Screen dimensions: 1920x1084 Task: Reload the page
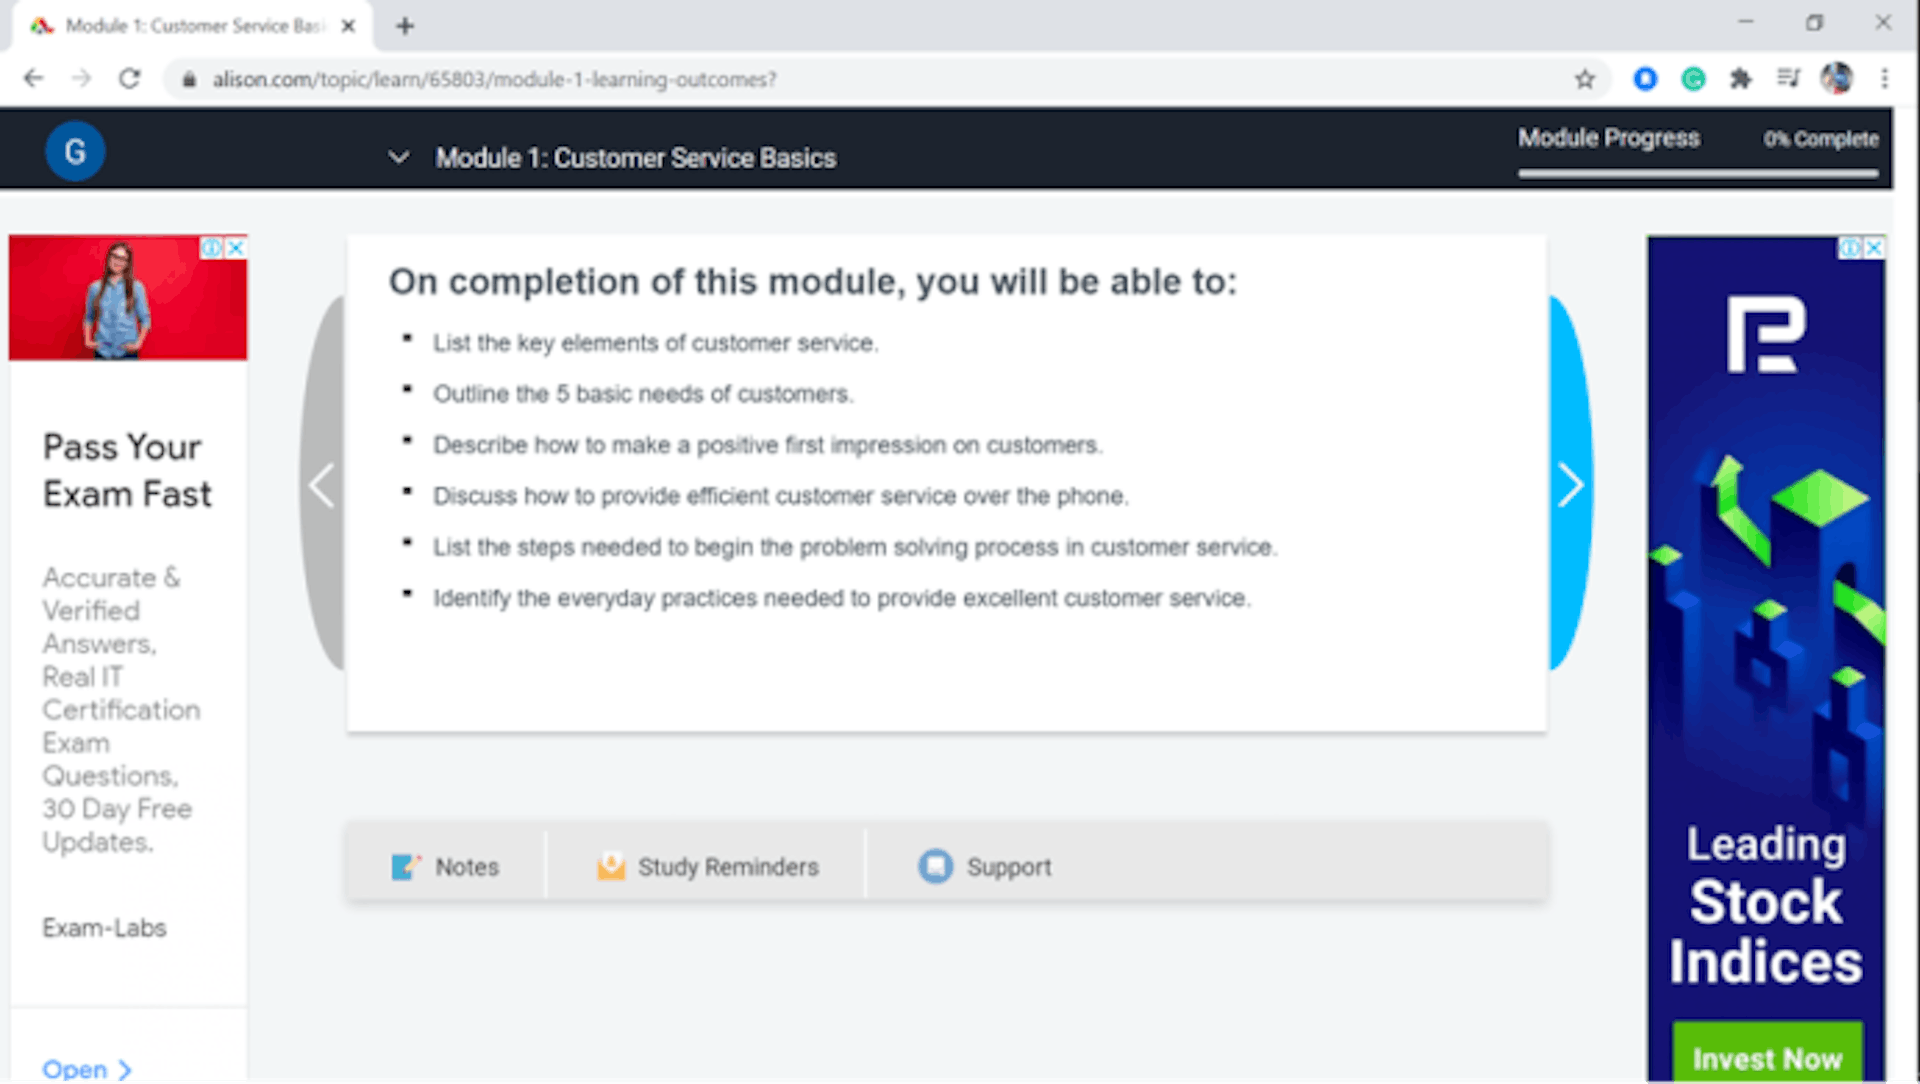tap(129, 79)
